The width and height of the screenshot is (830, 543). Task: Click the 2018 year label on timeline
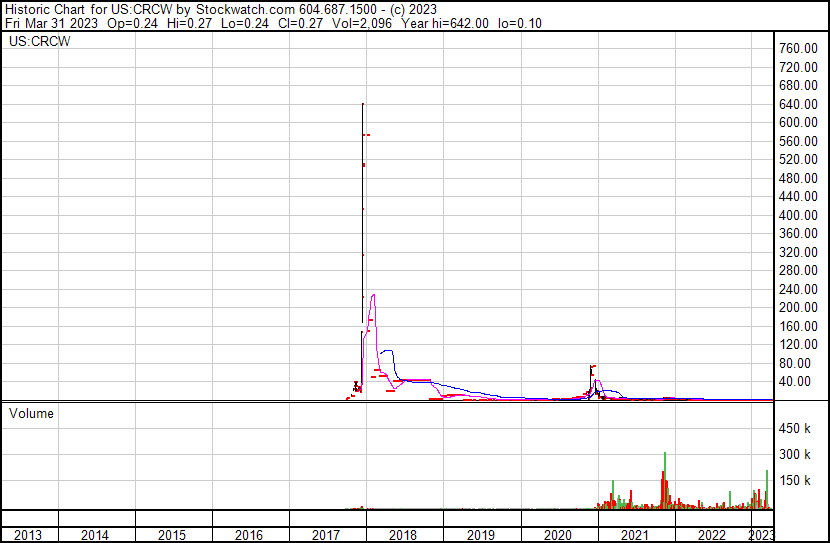[403, 535]
